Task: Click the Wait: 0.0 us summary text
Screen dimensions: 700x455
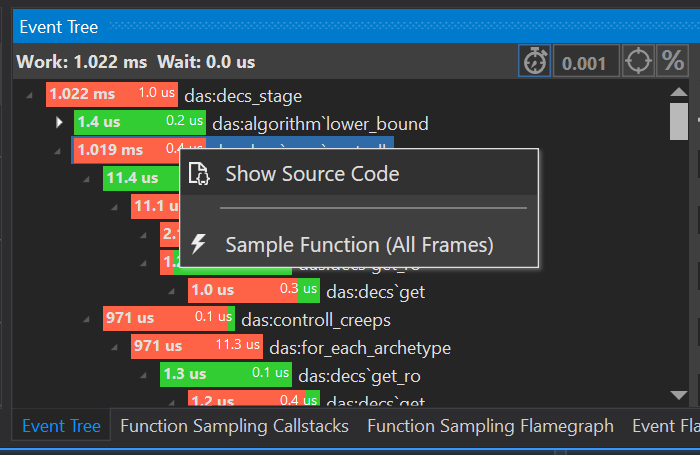Action: (206, 62)
